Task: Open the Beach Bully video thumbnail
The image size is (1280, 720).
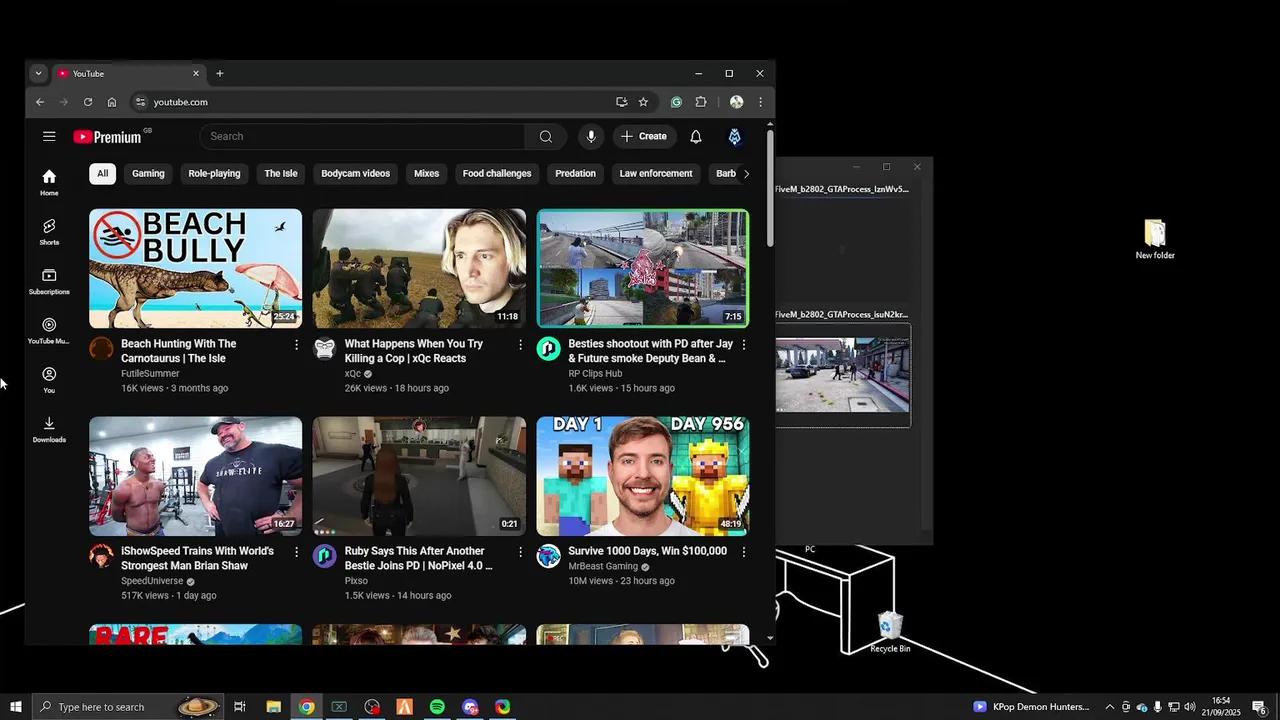Action: 195,268
